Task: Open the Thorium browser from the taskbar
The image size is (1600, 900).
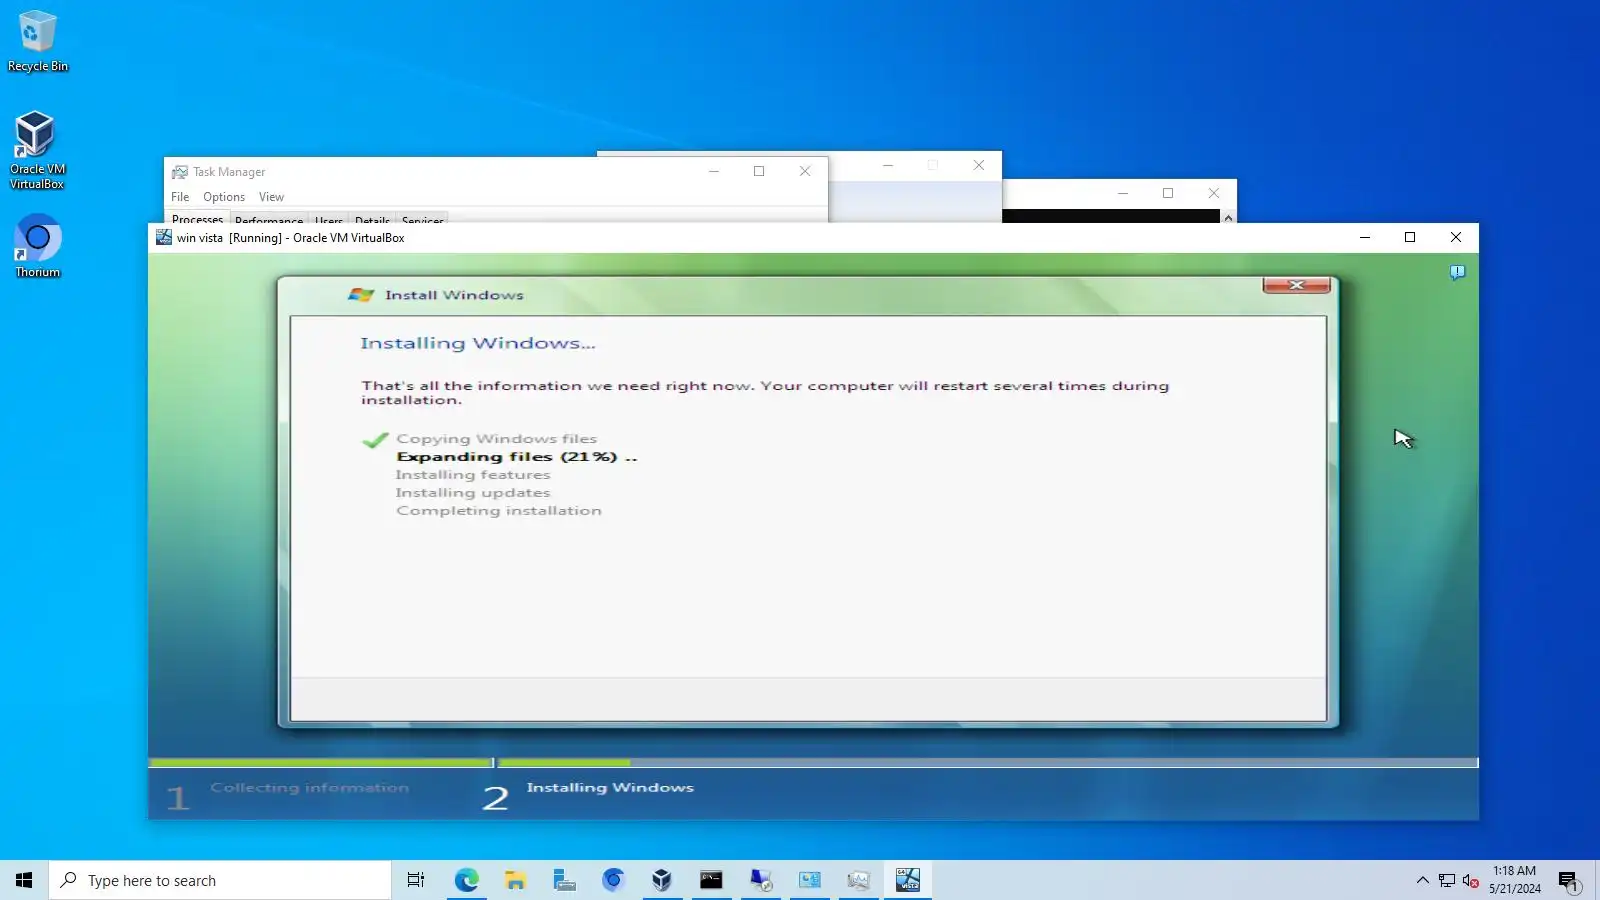Action: [613, 880]
